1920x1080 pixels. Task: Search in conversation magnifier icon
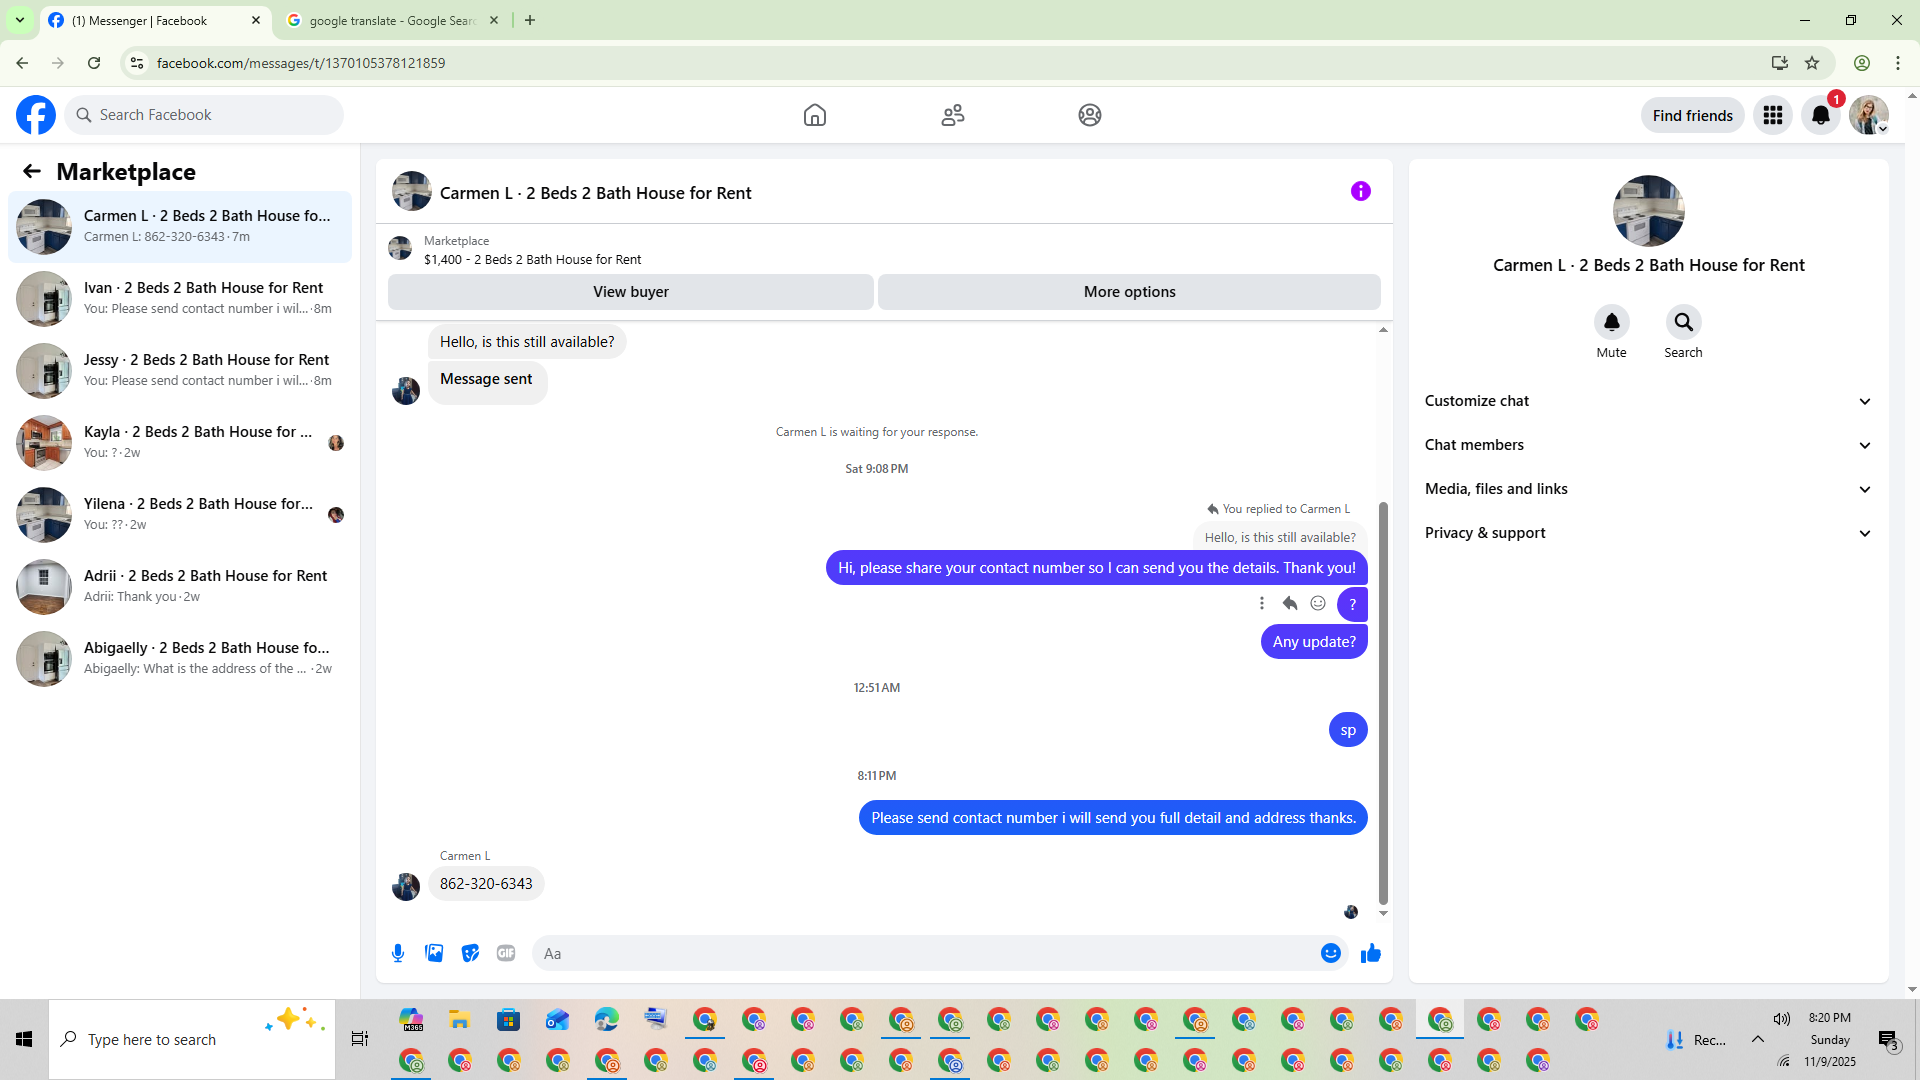pos(1684,322)
